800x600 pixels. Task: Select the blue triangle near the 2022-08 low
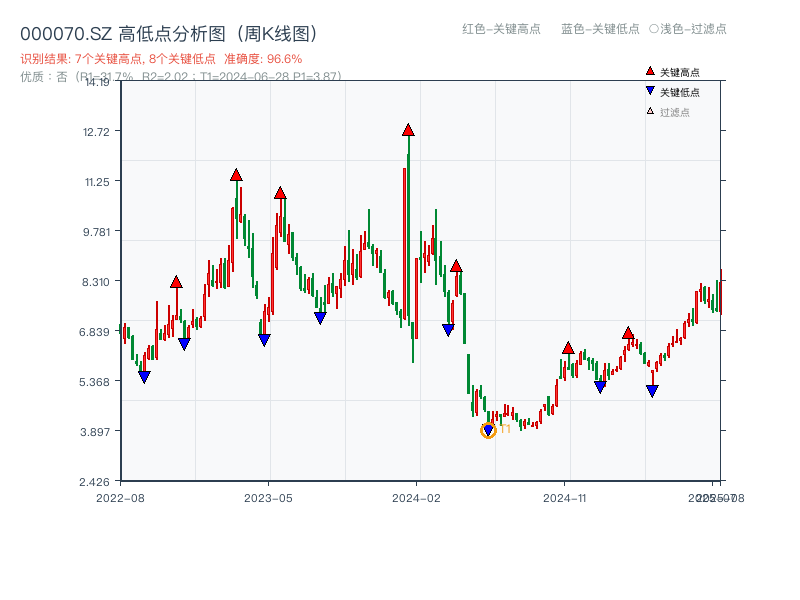coord(144,376)
